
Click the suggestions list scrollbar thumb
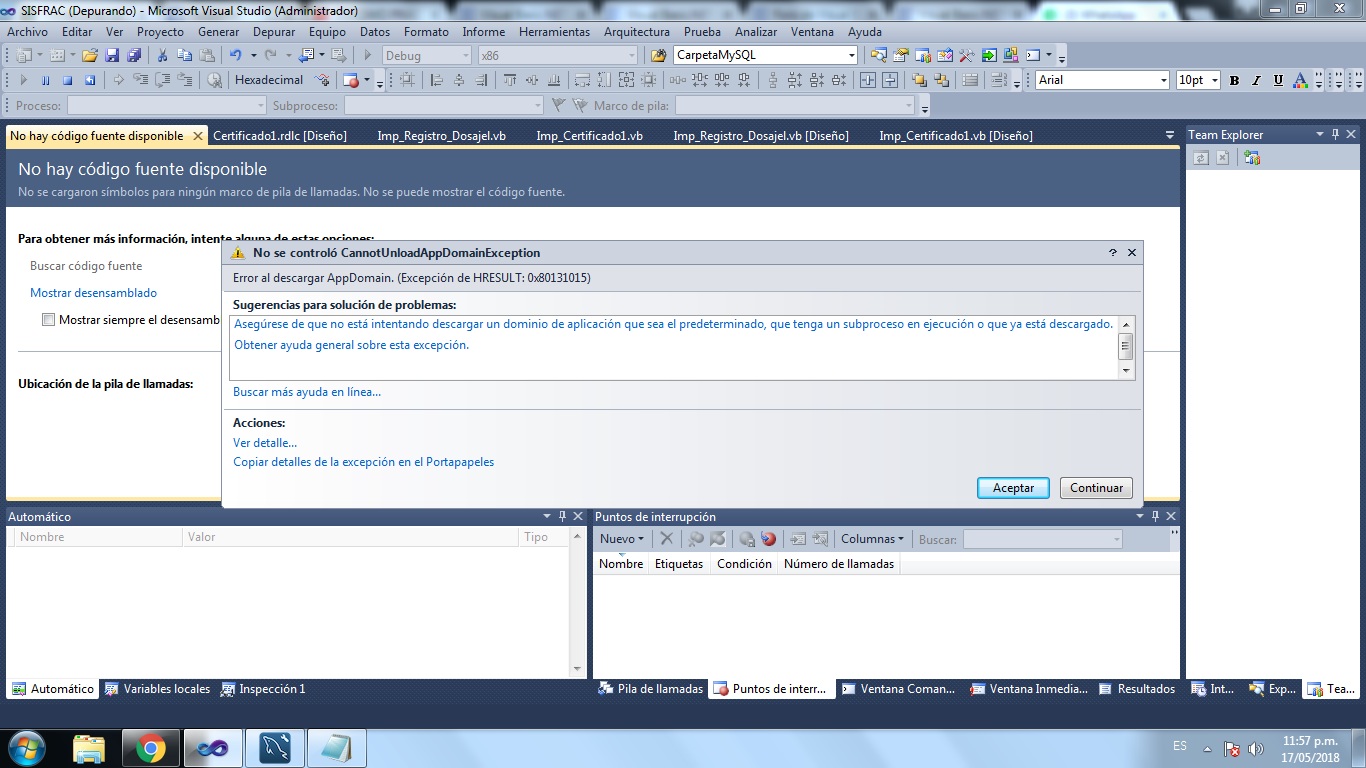pos(1126,347)
